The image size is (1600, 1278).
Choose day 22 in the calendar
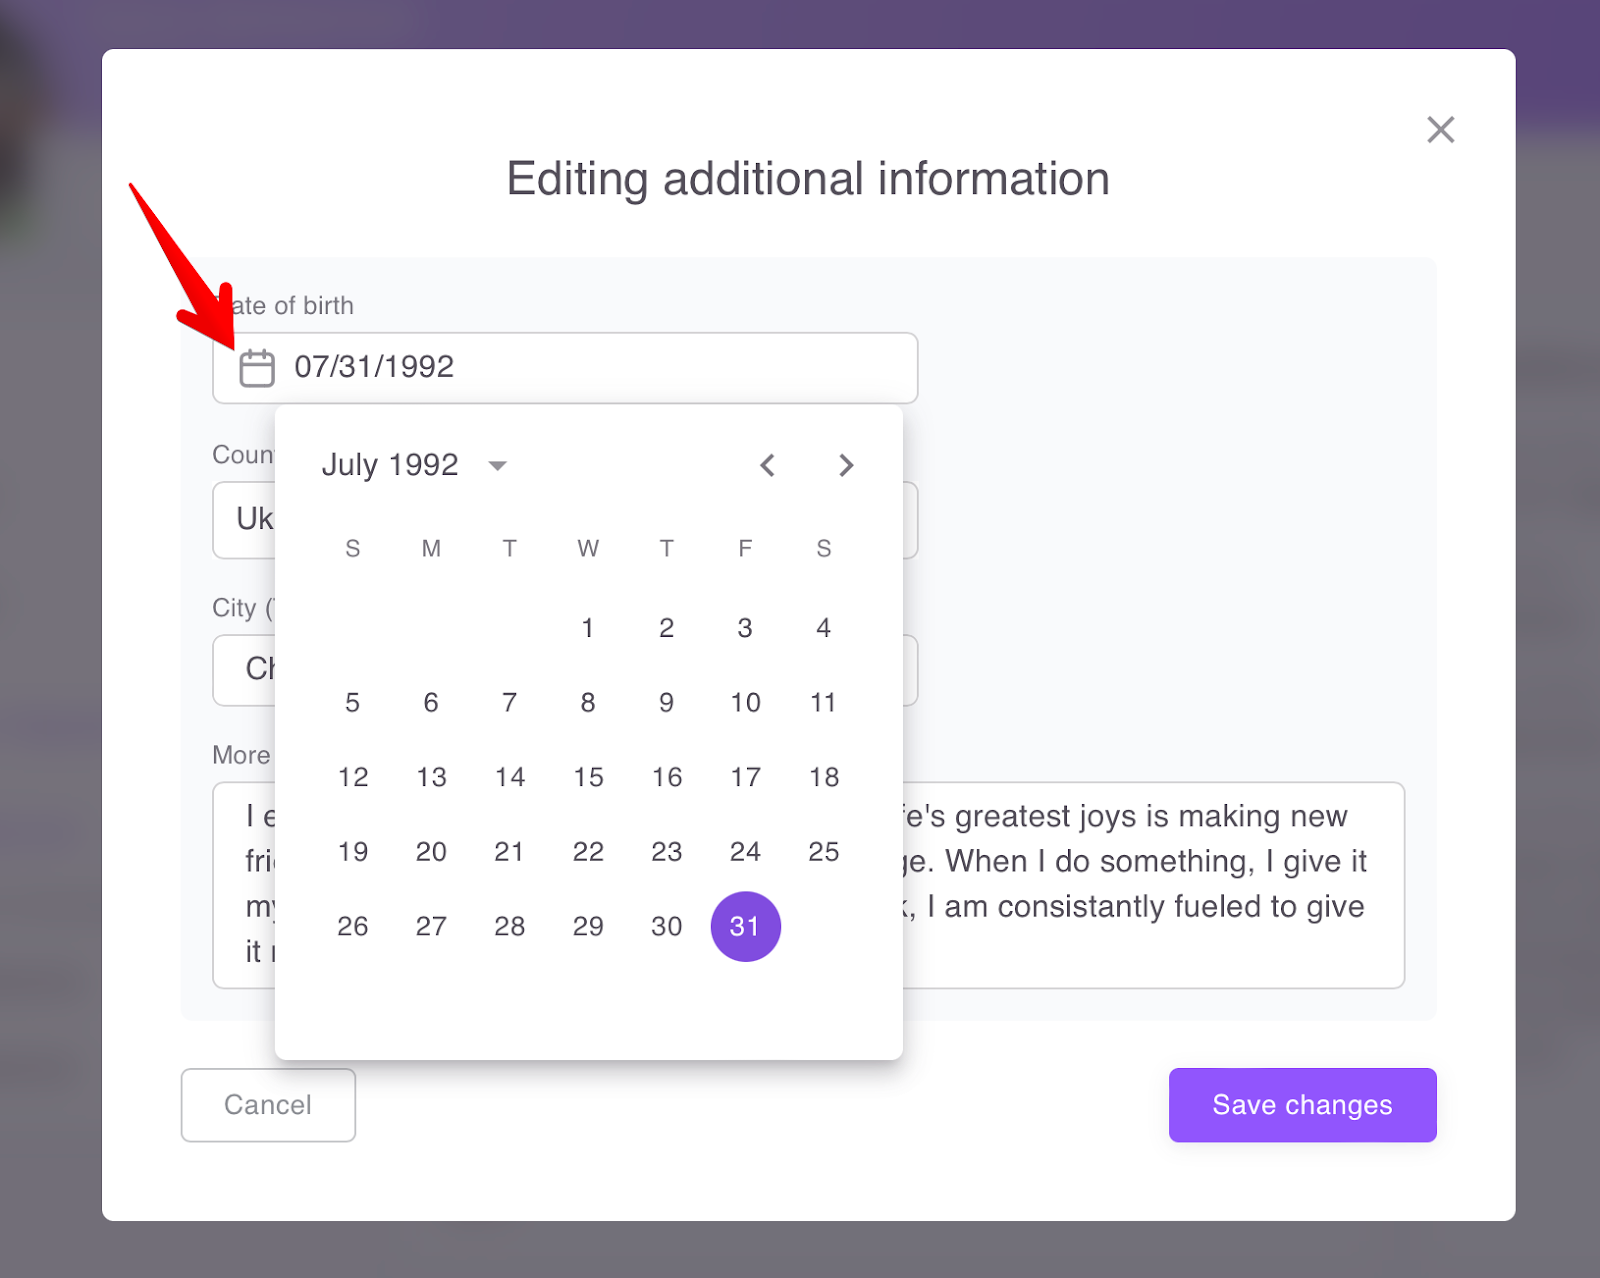click(x=588, y=852)
